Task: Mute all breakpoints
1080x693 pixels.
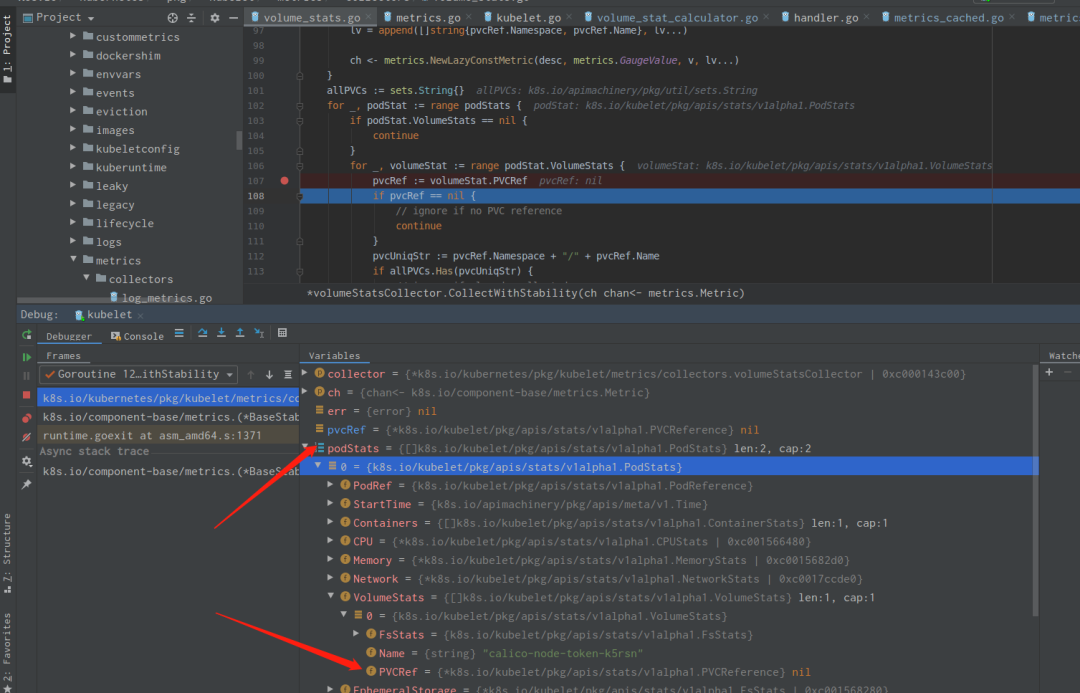Action: click(x=27, y=437)
